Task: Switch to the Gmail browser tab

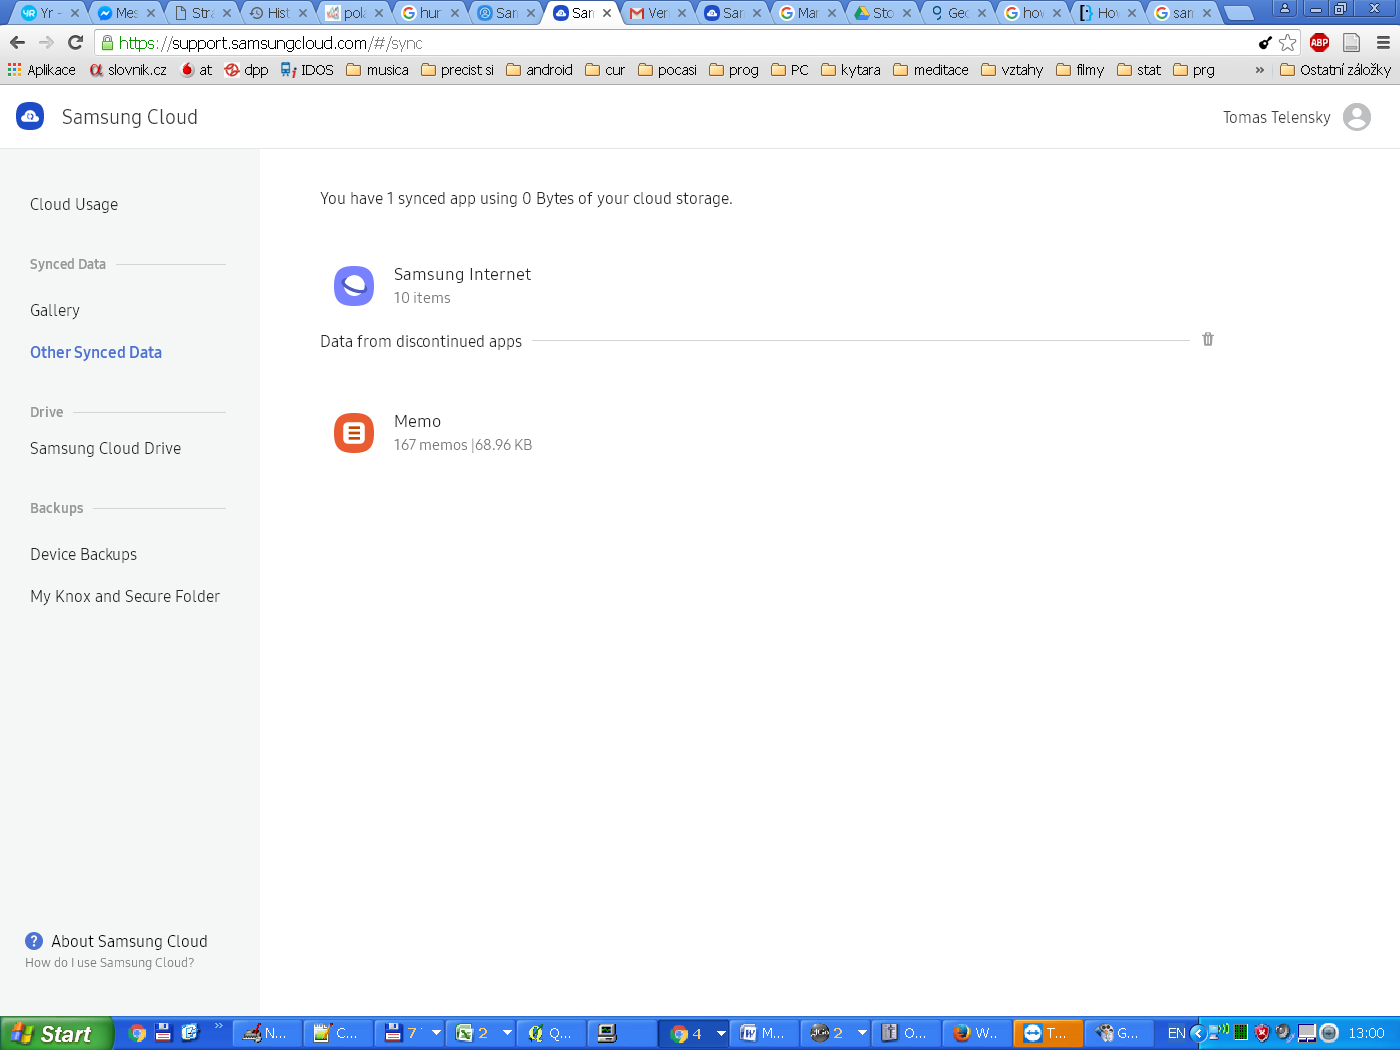Action: pyautogui.click(x=656, y=13)
